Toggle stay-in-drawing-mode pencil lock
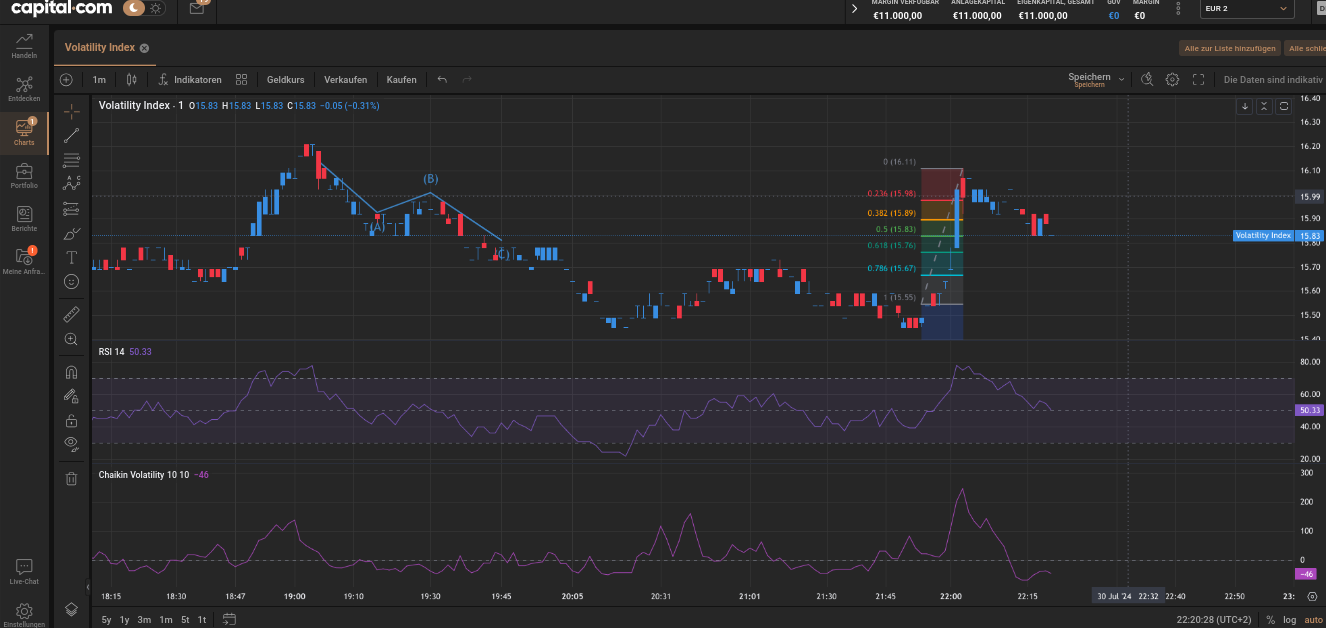Screen dimensions: 1326x628 coord(71,396)
